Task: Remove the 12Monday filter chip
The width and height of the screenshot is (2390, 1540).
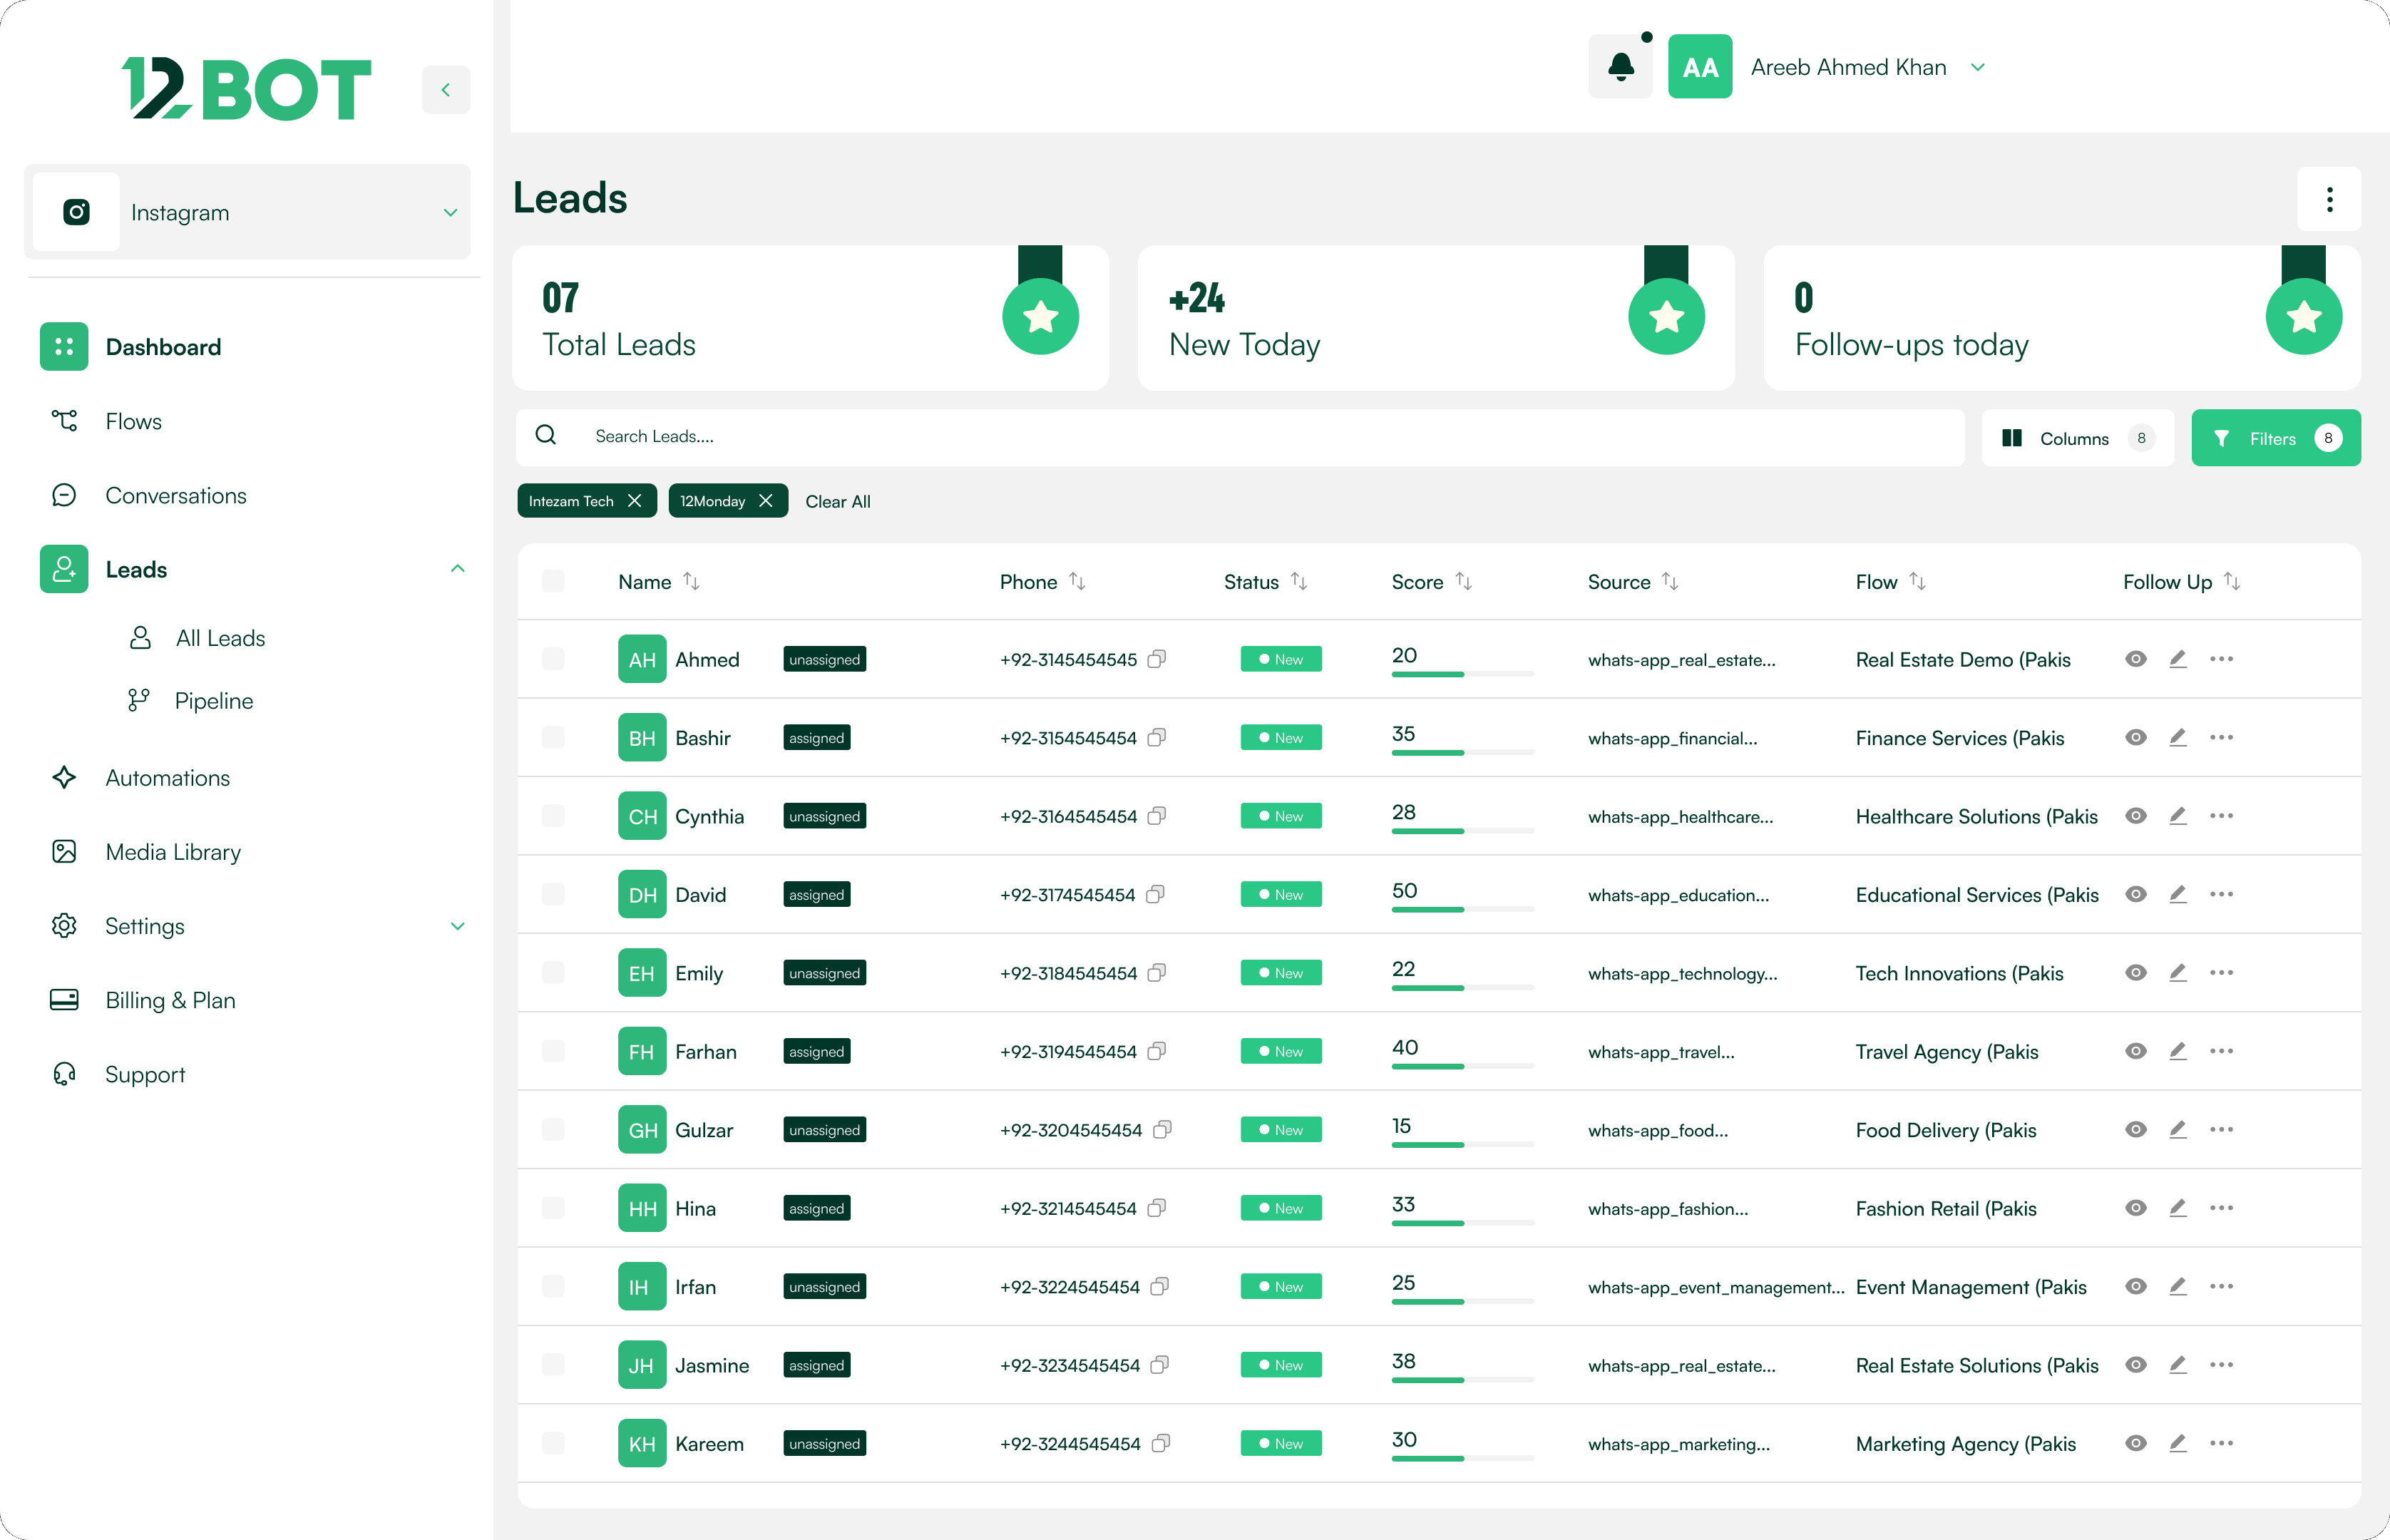Action: coord(766,501)
